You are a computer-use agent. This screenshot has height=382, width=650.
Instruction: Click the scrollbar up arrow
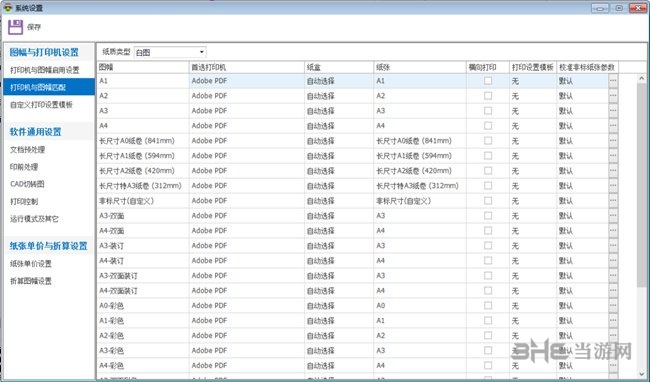(641, 78)
